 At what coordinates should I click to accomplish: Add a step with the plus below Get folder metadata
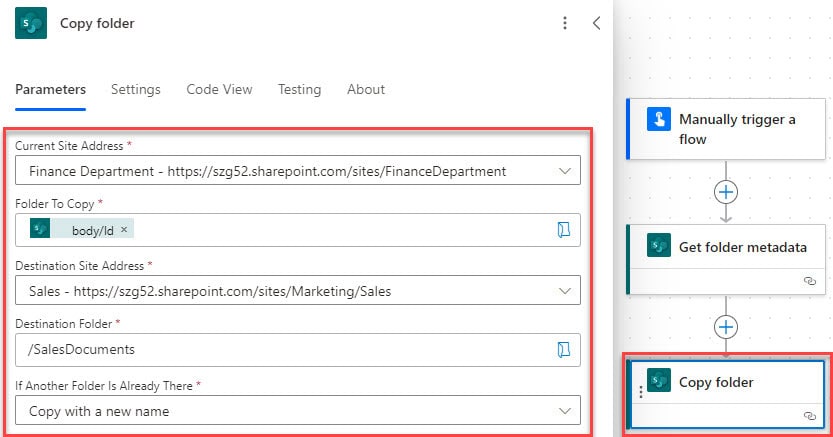(726, 327)
